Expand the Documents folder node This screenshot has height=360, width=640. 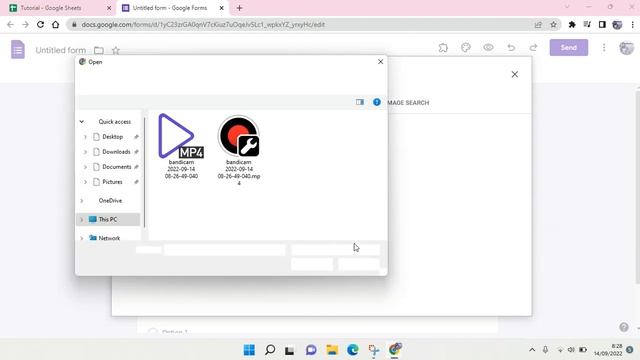(85, 167)
